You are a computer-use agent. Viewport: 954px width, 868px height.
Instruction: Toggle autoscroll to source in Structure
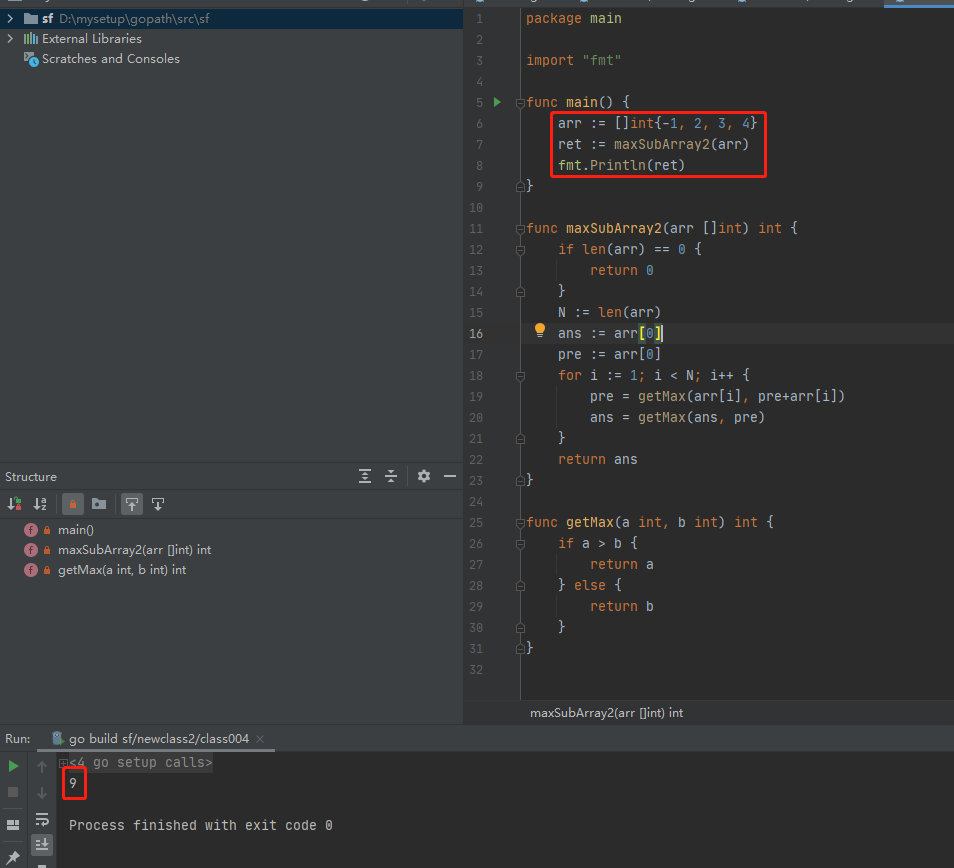pyautogui.click(x=131, y=504)
